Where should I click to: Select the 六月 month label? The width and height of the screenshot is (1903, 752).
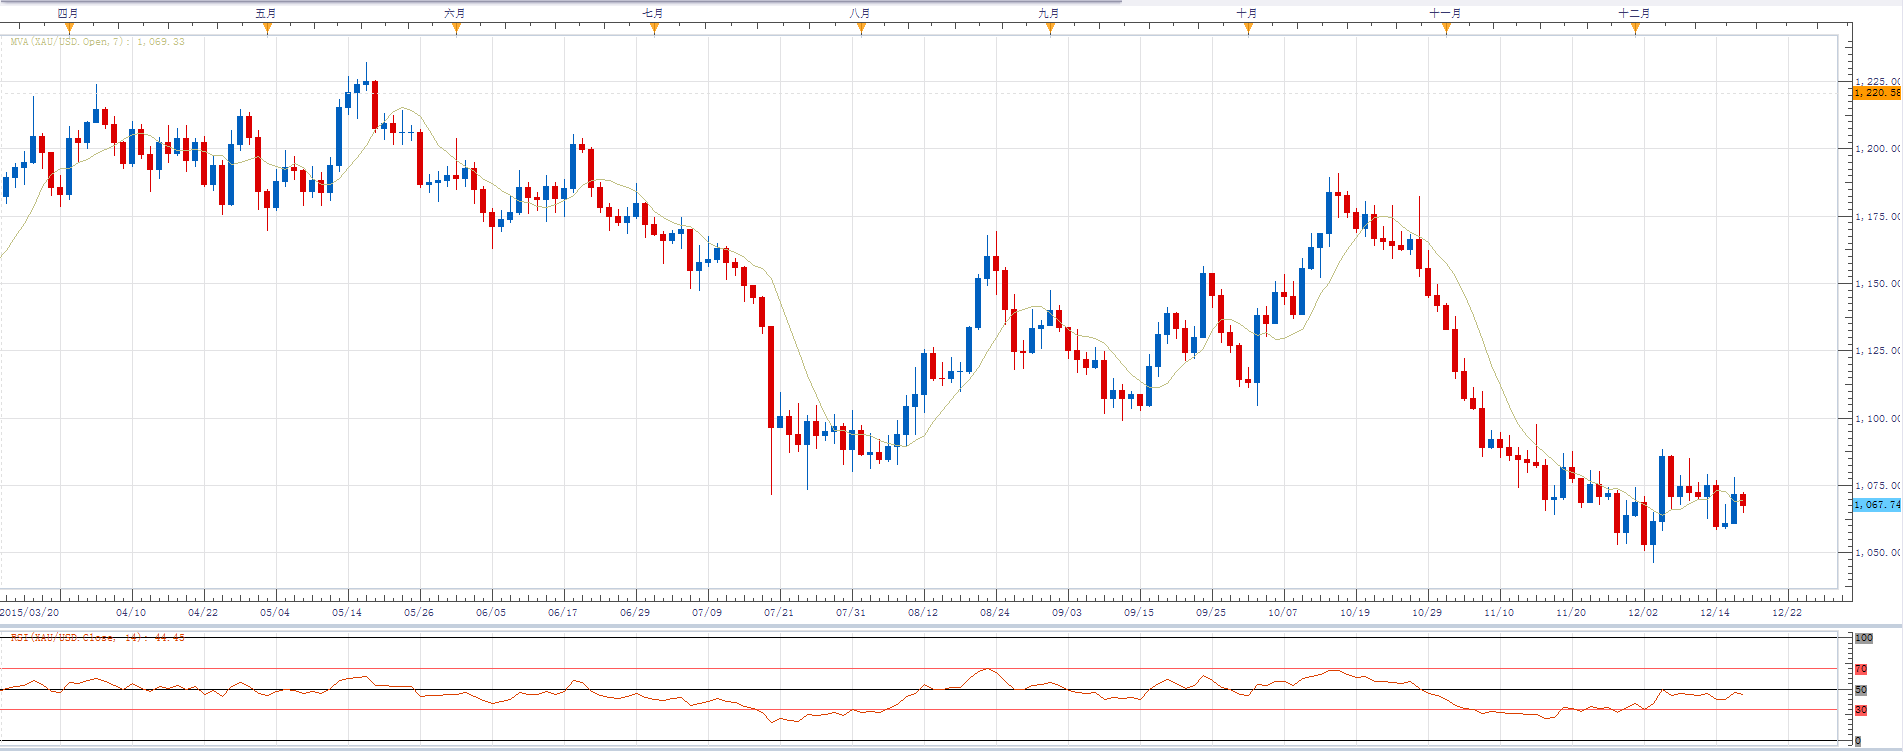[x=455, y=13]
